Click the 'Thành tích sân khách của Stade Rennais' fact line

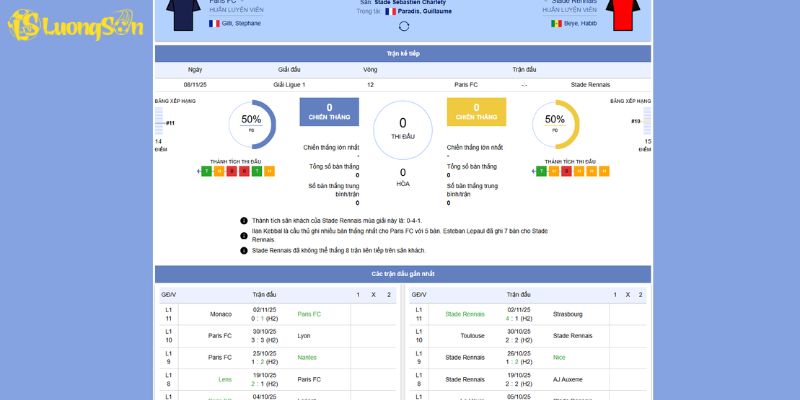point(337,221)
